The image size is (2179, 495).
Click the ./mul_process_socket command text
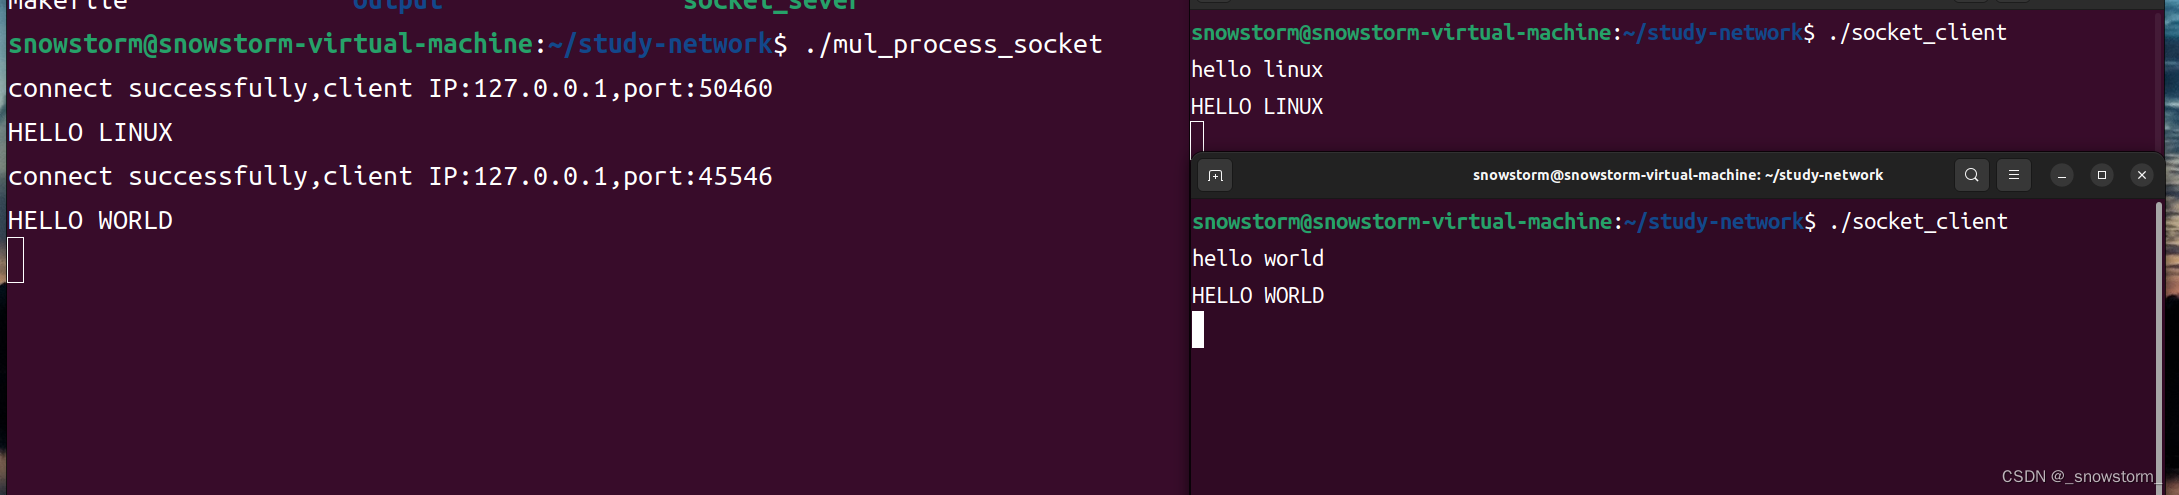point(954,44)
